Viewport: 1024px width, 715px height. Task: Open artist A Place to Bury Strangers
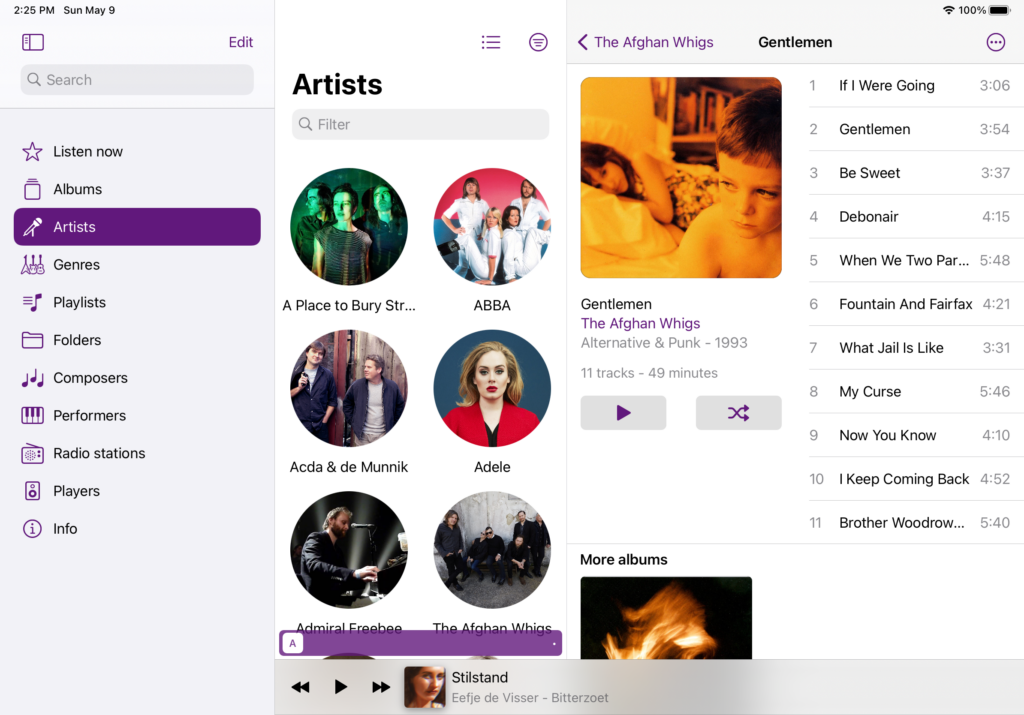(349, 227)
